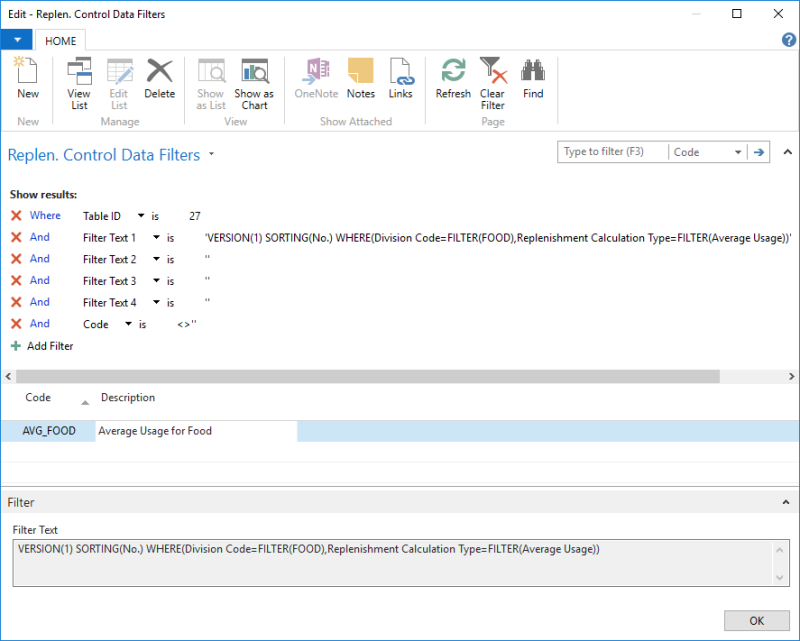Click the Refresh icon
Viewport: 800px width, 641px height.
tap(453, 70)
